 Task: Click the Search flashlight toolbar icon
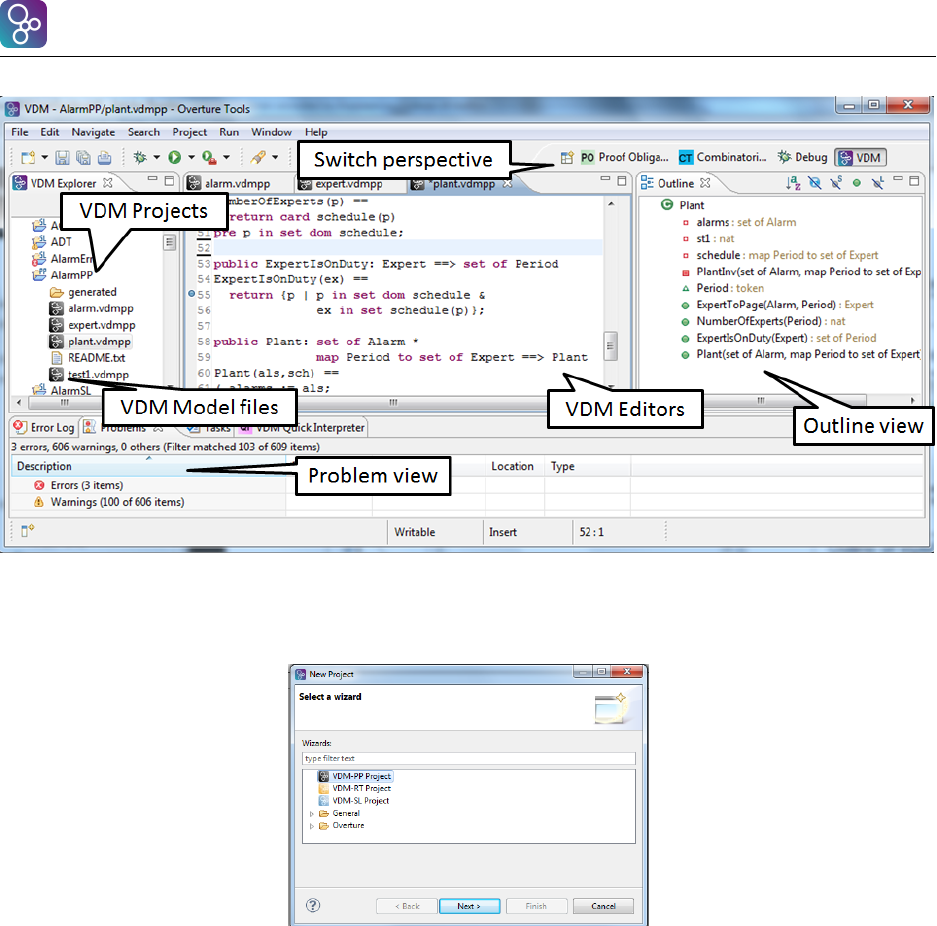point(258,157)
